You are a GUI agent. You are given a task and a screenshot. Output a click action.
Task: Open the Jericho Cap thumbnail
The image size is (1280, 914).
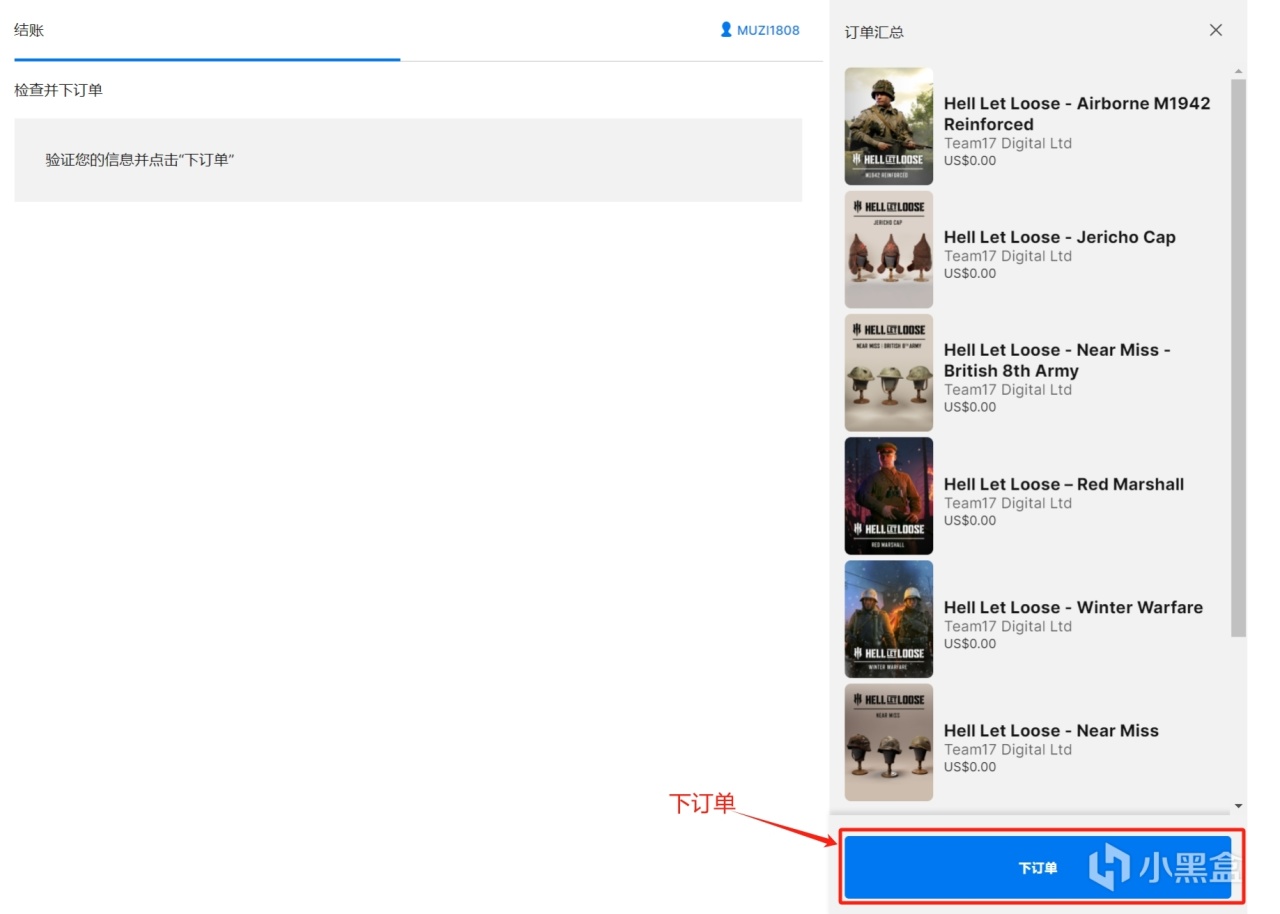pos(889,249)
